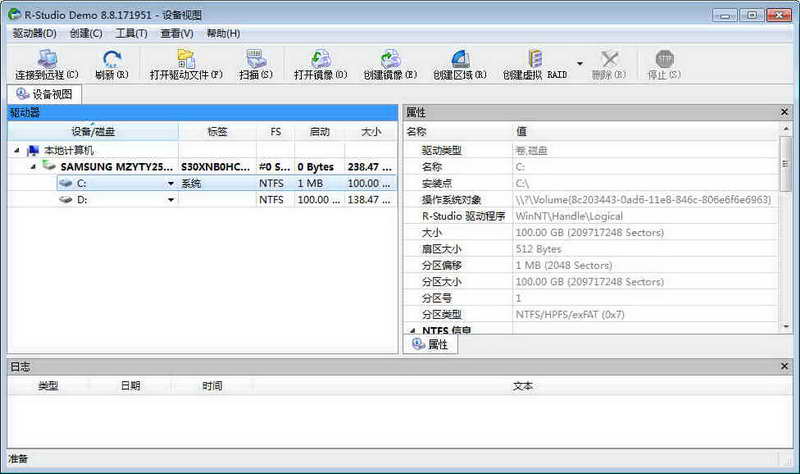Screen dimensions: 800x474
Task: Click the 设备视图 tab icon
Action: coord(22,94)
